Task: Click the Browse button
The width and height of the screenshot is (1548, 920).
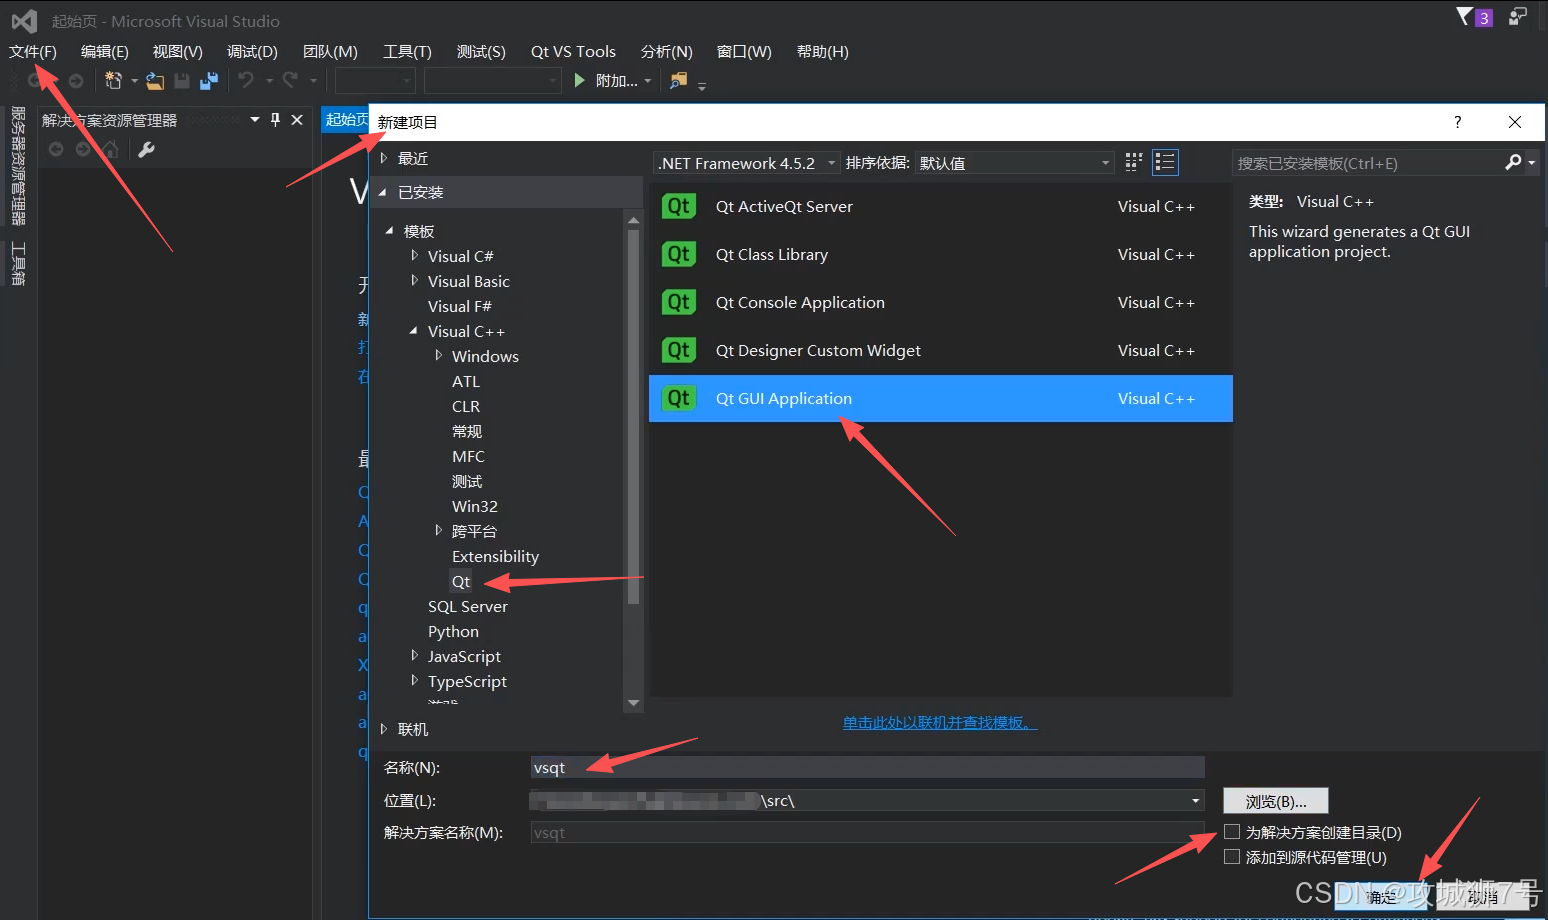Action: (x=1276, y=801)
